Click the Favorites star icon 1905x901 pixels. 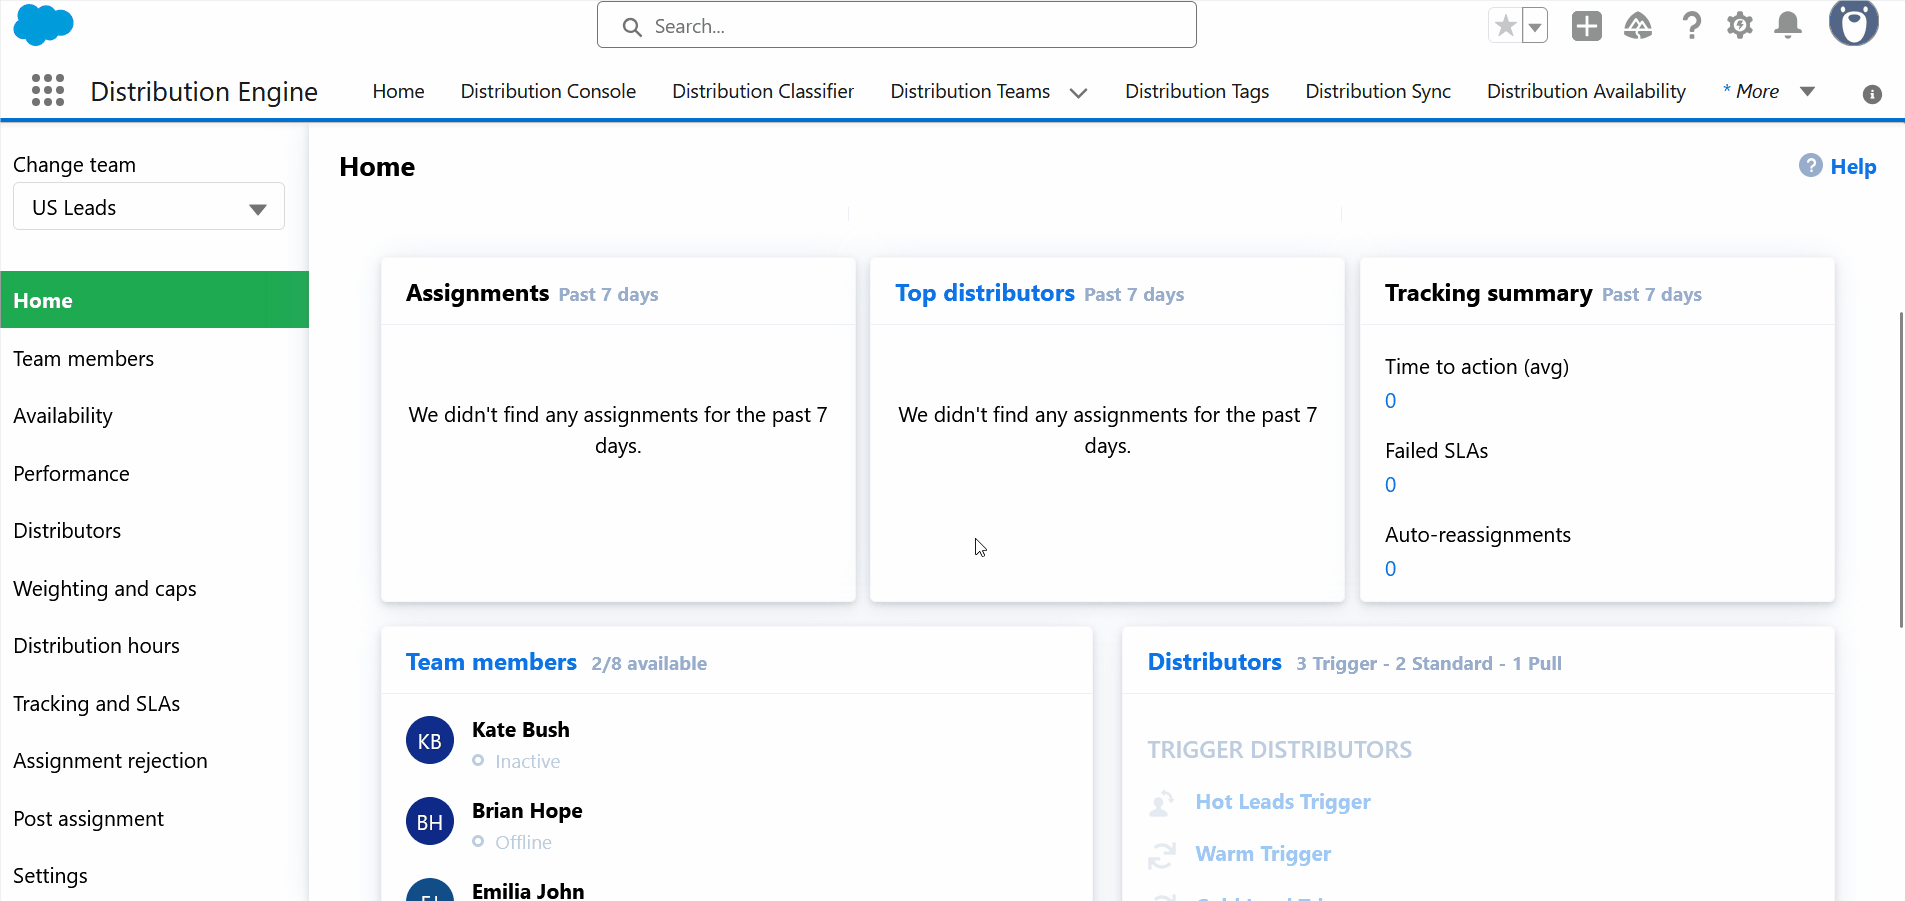click(1505, 26)
